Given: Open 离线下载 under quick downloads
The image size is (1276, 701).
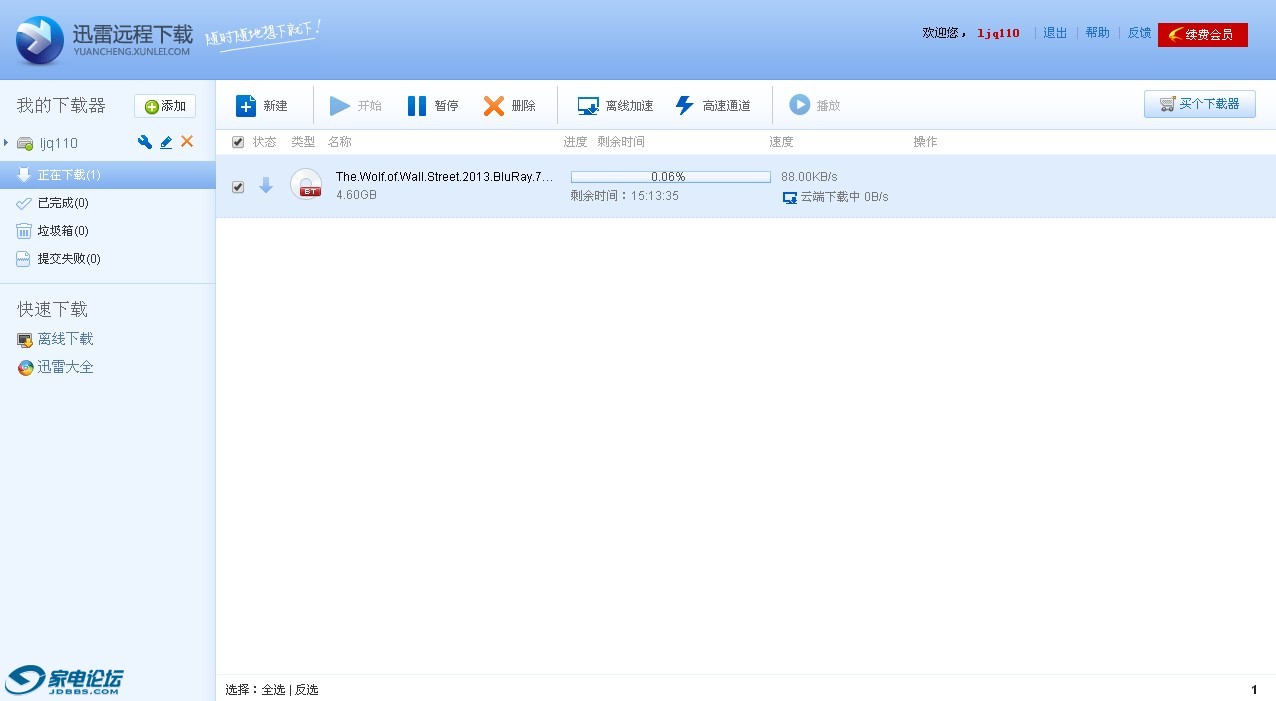Looking at the screenshot, I should click(65, 339).
